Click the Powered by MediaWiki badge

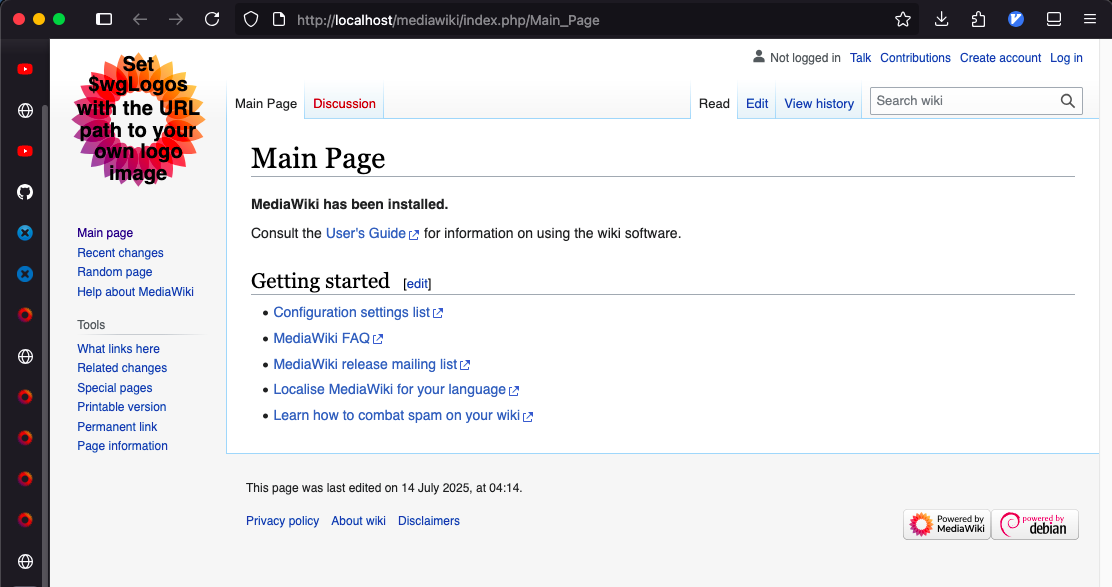click(947, 525)
